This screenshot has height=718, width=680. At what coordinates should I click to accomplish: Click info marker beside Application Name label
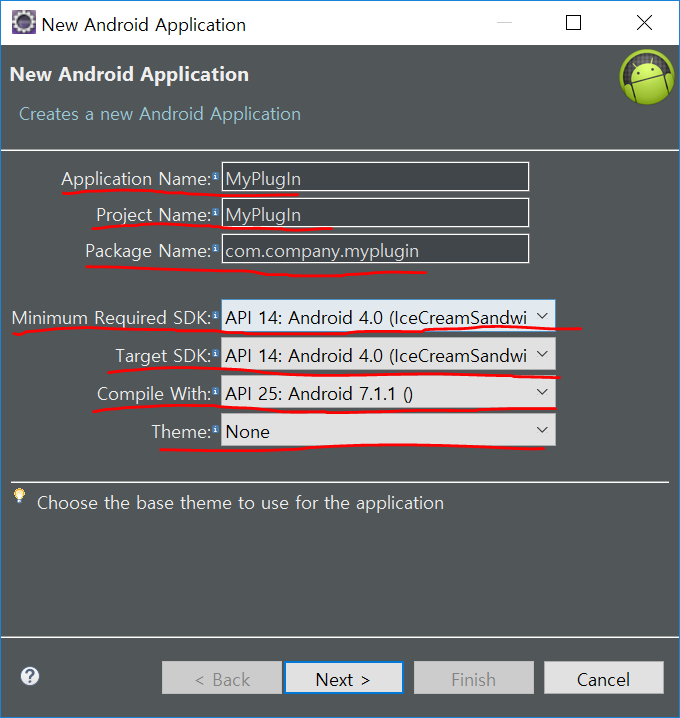click(215, 176)
